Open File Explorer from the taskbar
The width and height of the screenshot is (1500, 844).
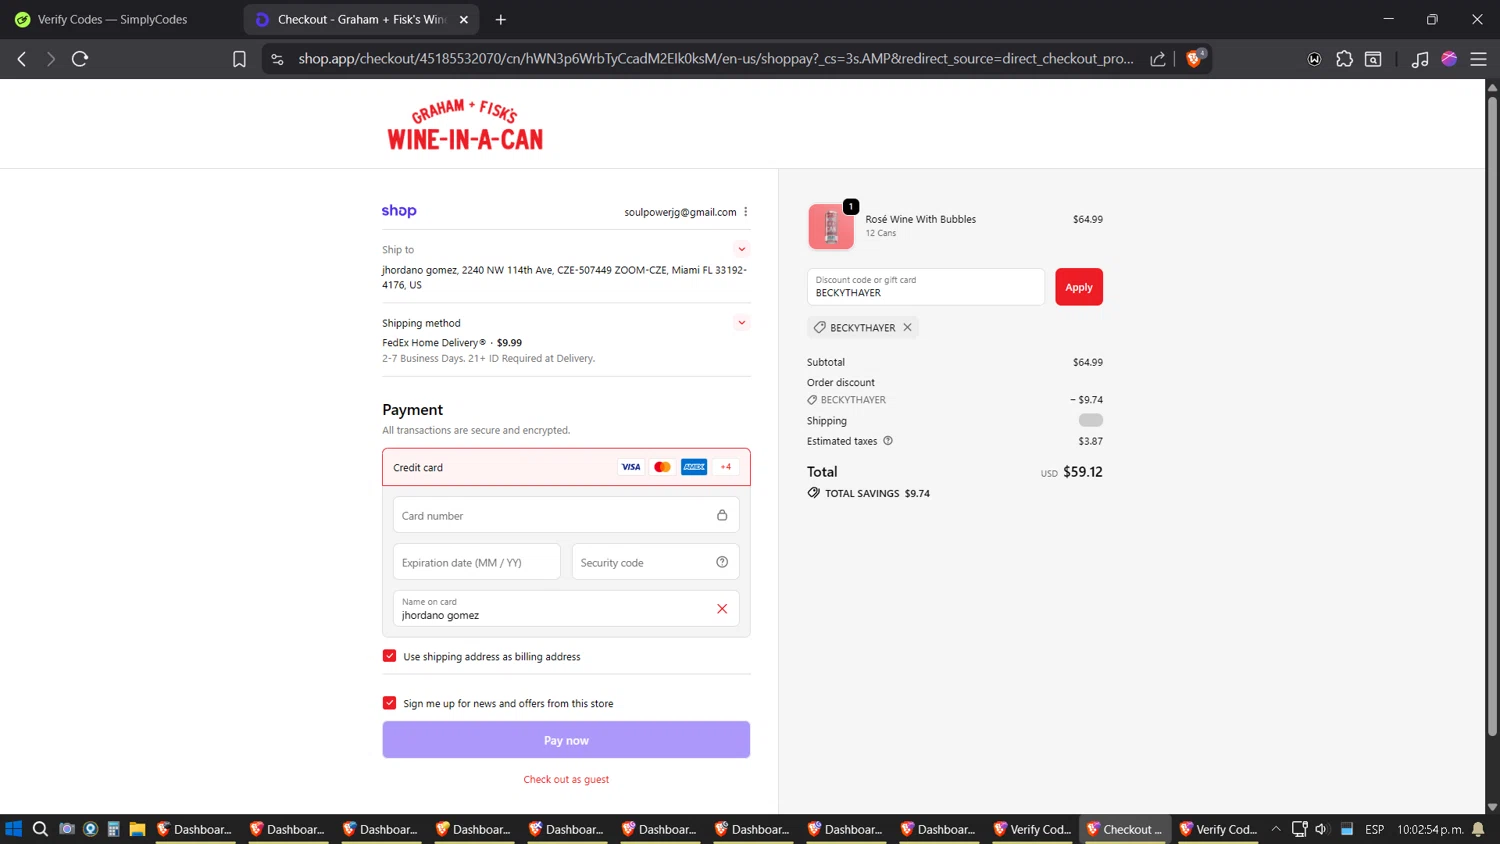[x=137, y=829]
